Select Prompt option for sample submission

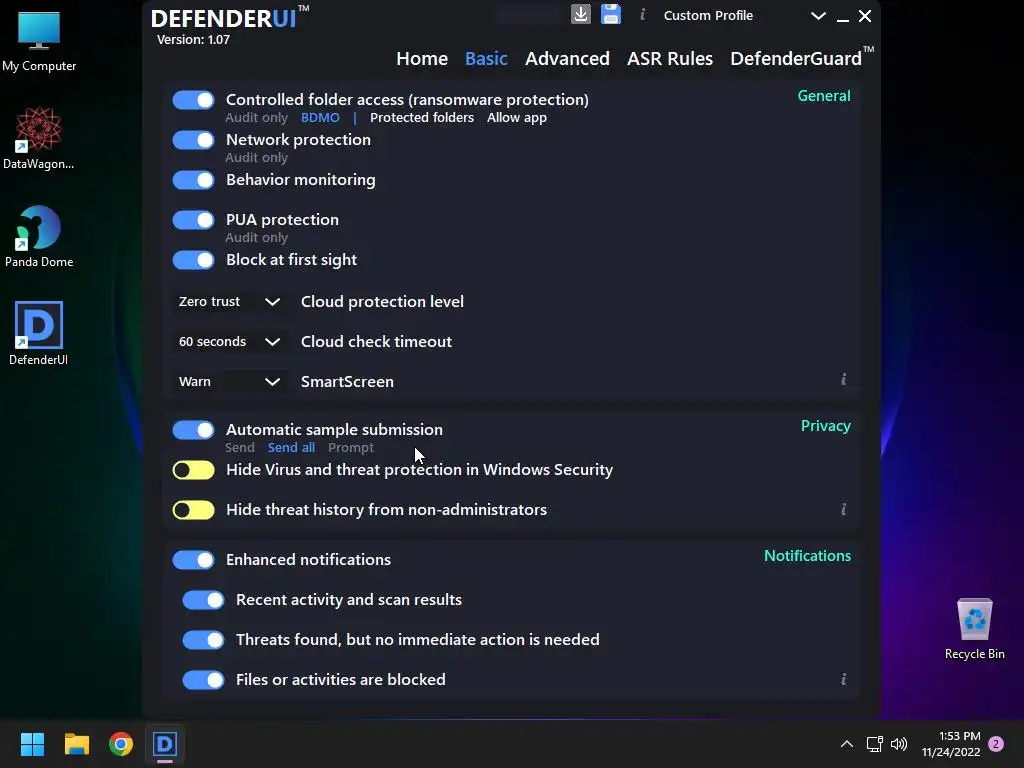coord(351,447)
